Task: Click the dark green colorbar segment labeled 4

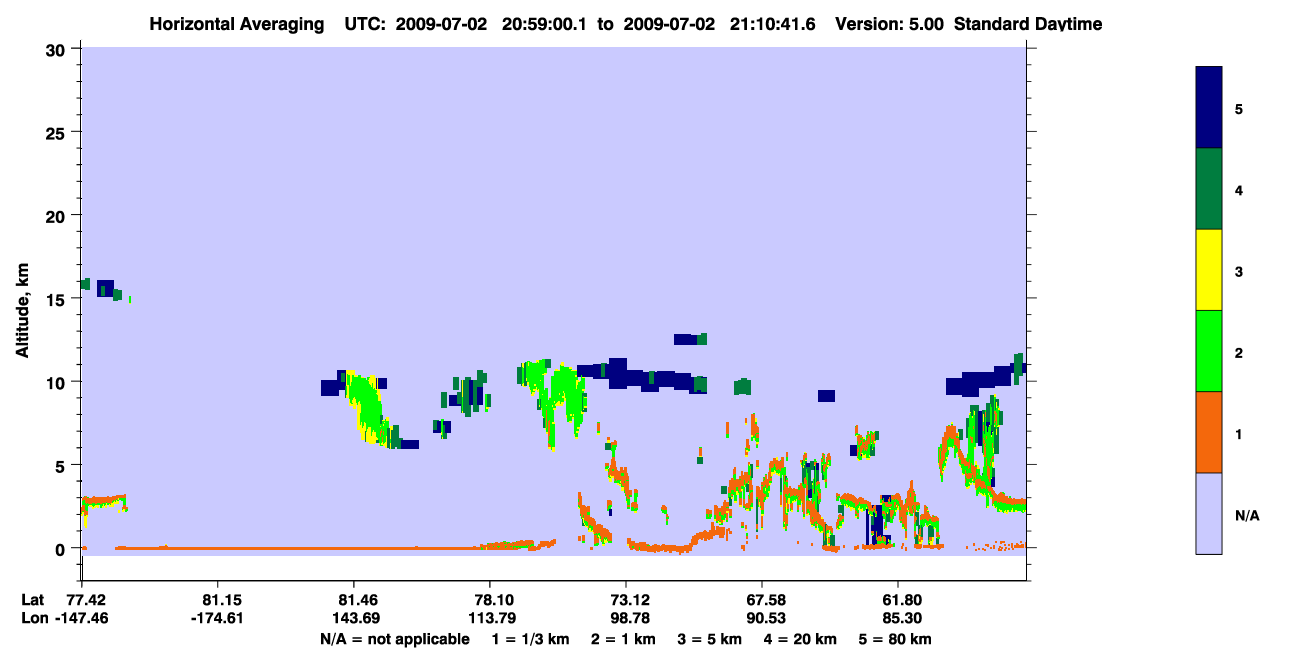Action: pyautogui.click(x=1209, y=189)
